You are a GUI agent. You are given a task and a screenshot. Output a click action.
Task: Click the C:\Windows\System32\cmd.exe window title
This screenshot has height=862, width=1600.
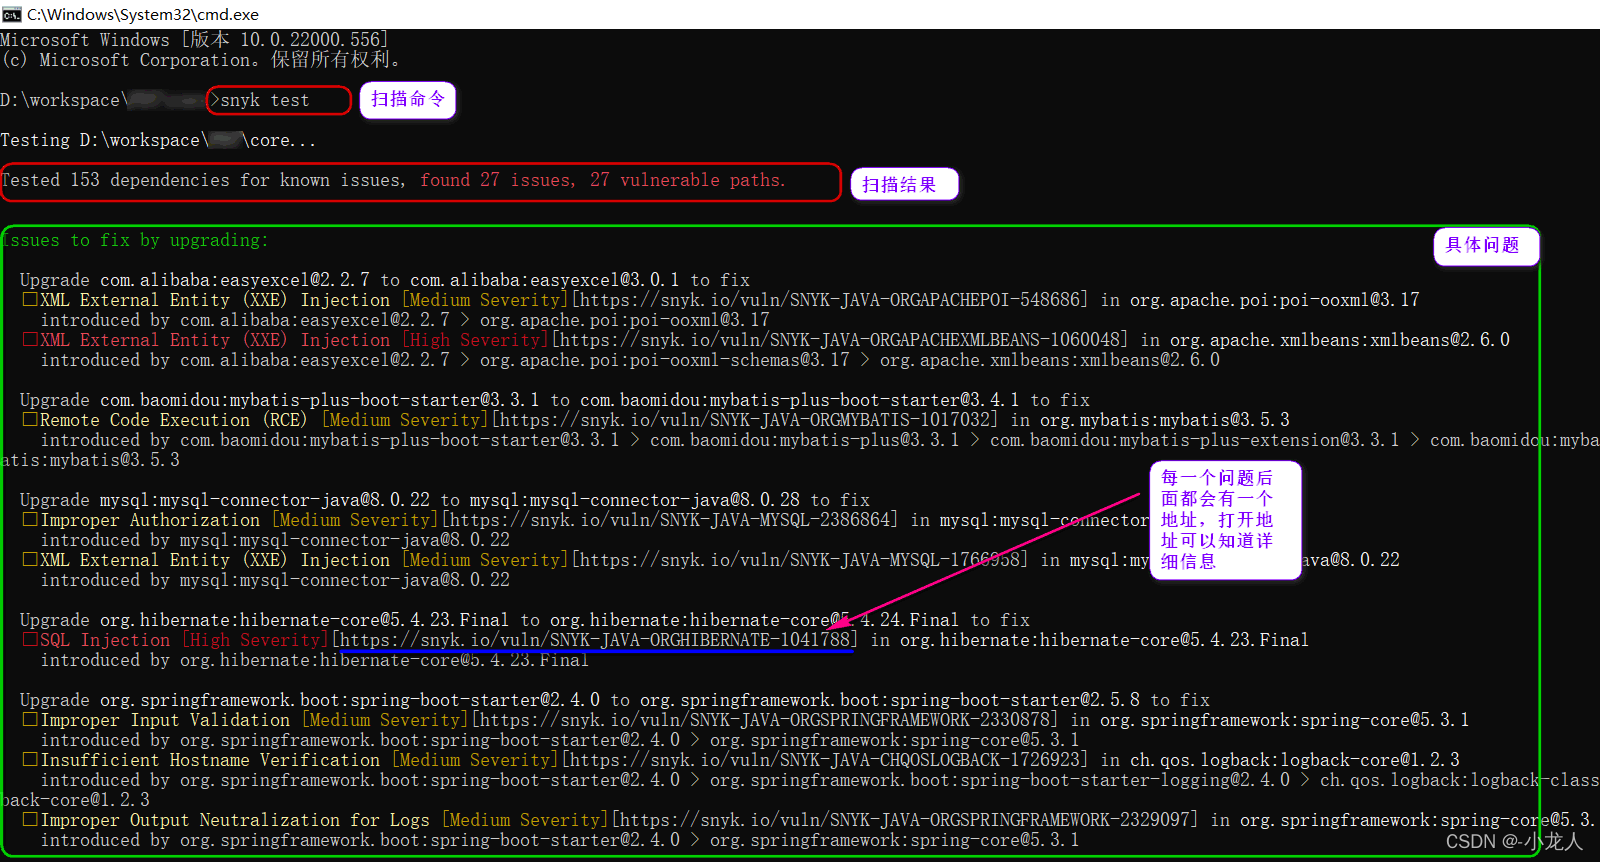click(143, 14)
